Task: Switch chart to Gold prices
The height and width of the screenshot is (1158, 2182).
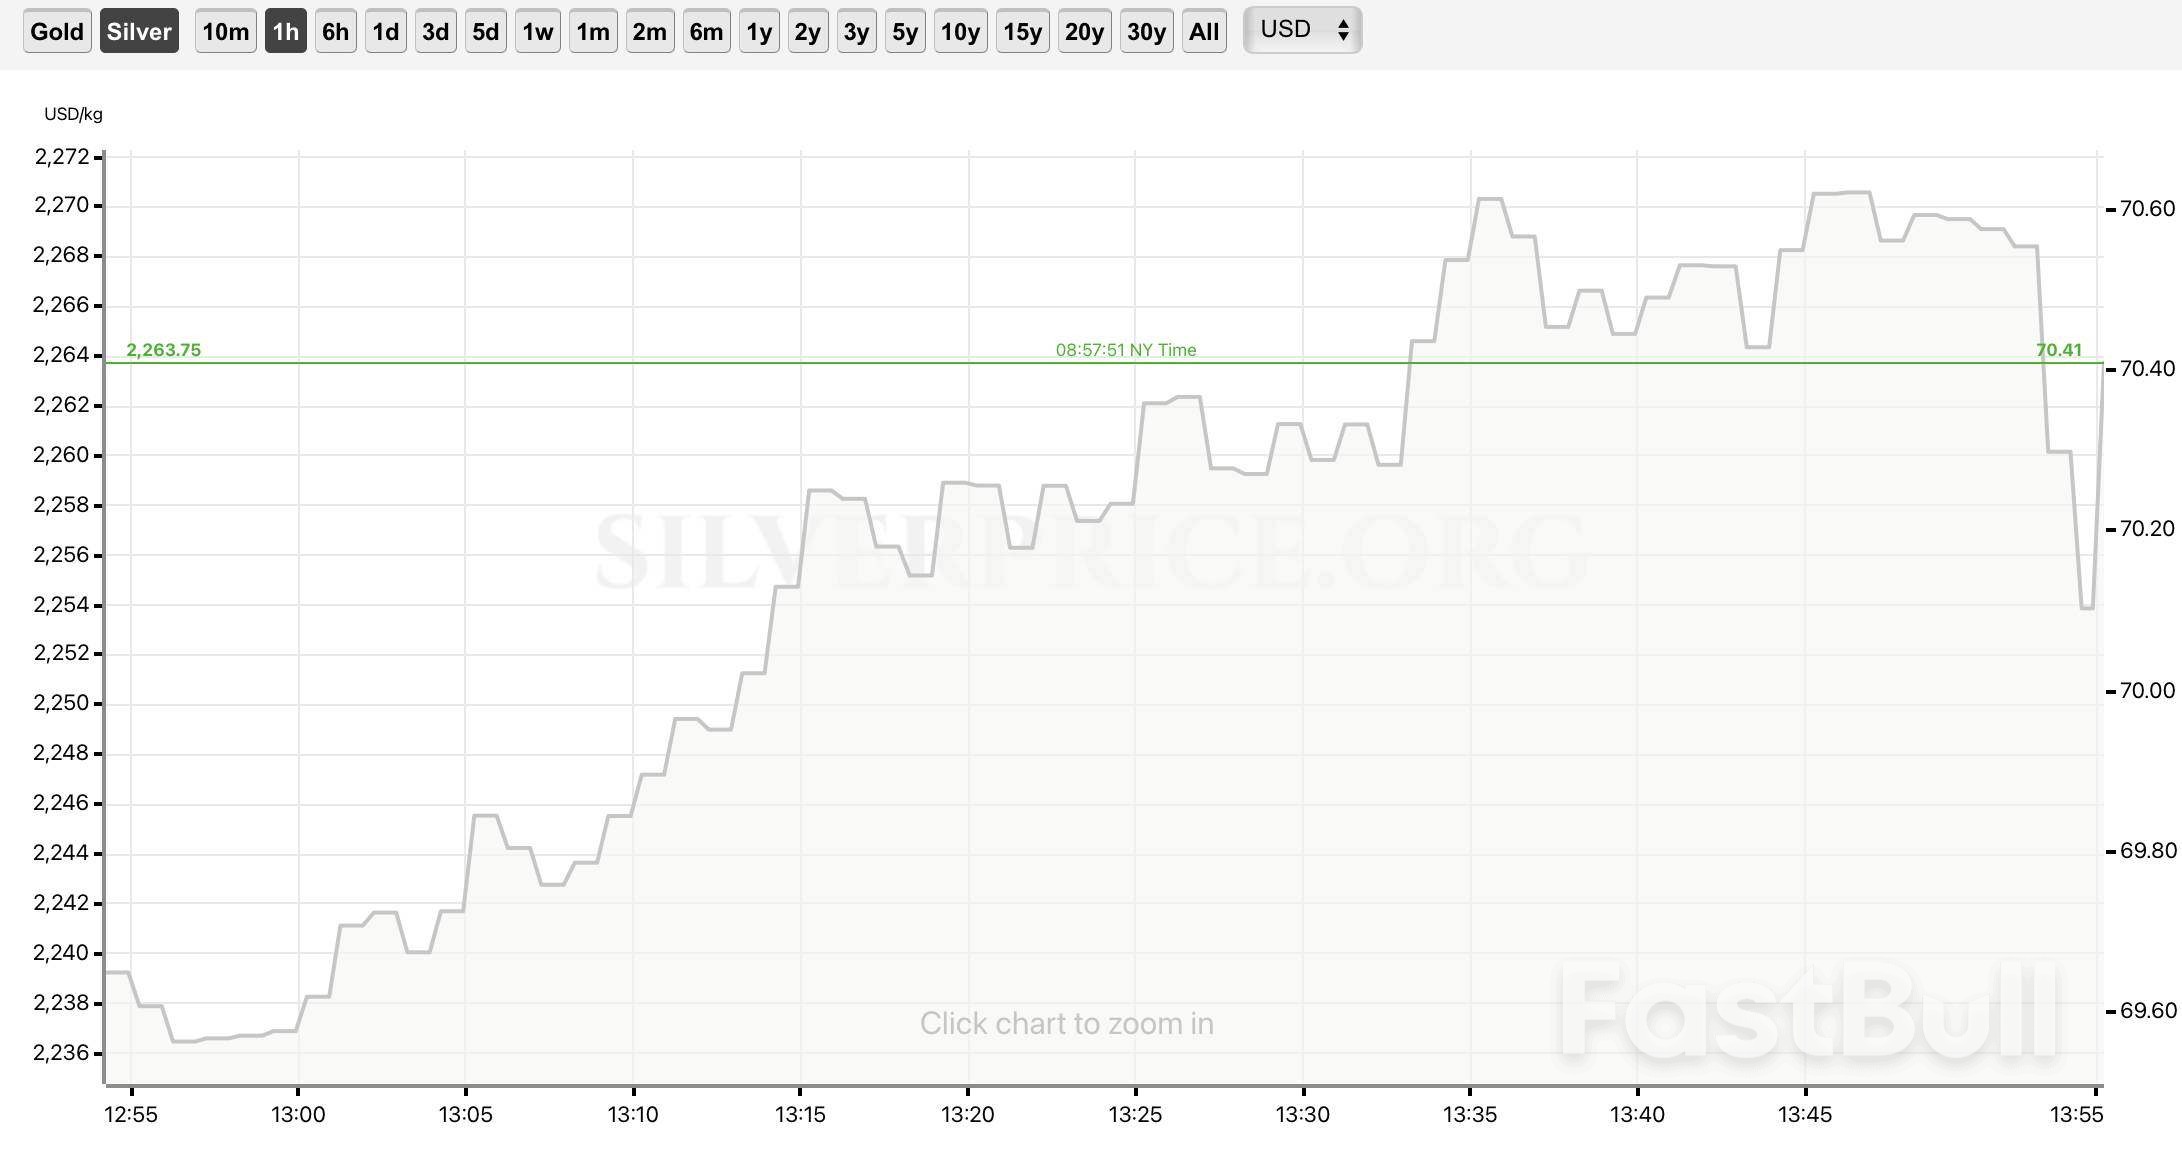Action: click(57, 32)
